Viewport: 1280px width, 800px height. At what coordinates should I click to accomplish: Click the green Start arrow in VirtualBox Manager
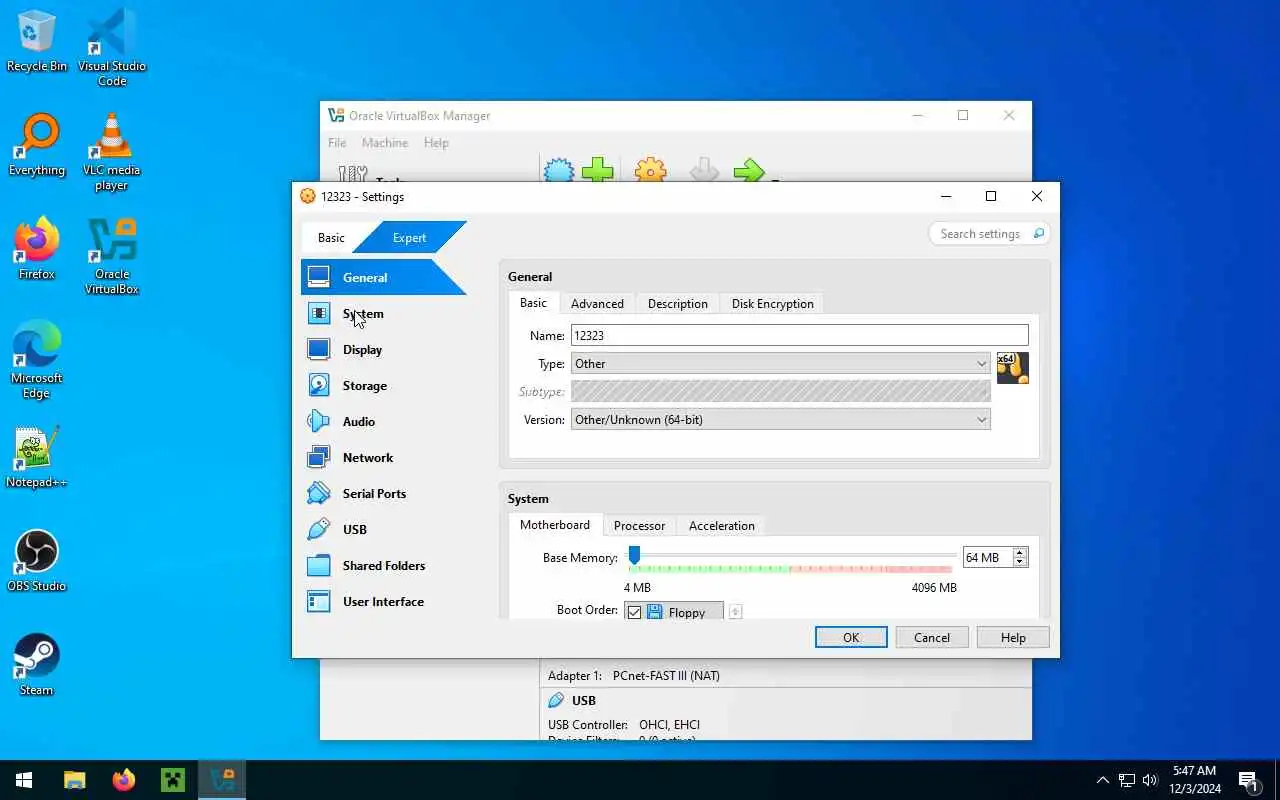(748, 170)
